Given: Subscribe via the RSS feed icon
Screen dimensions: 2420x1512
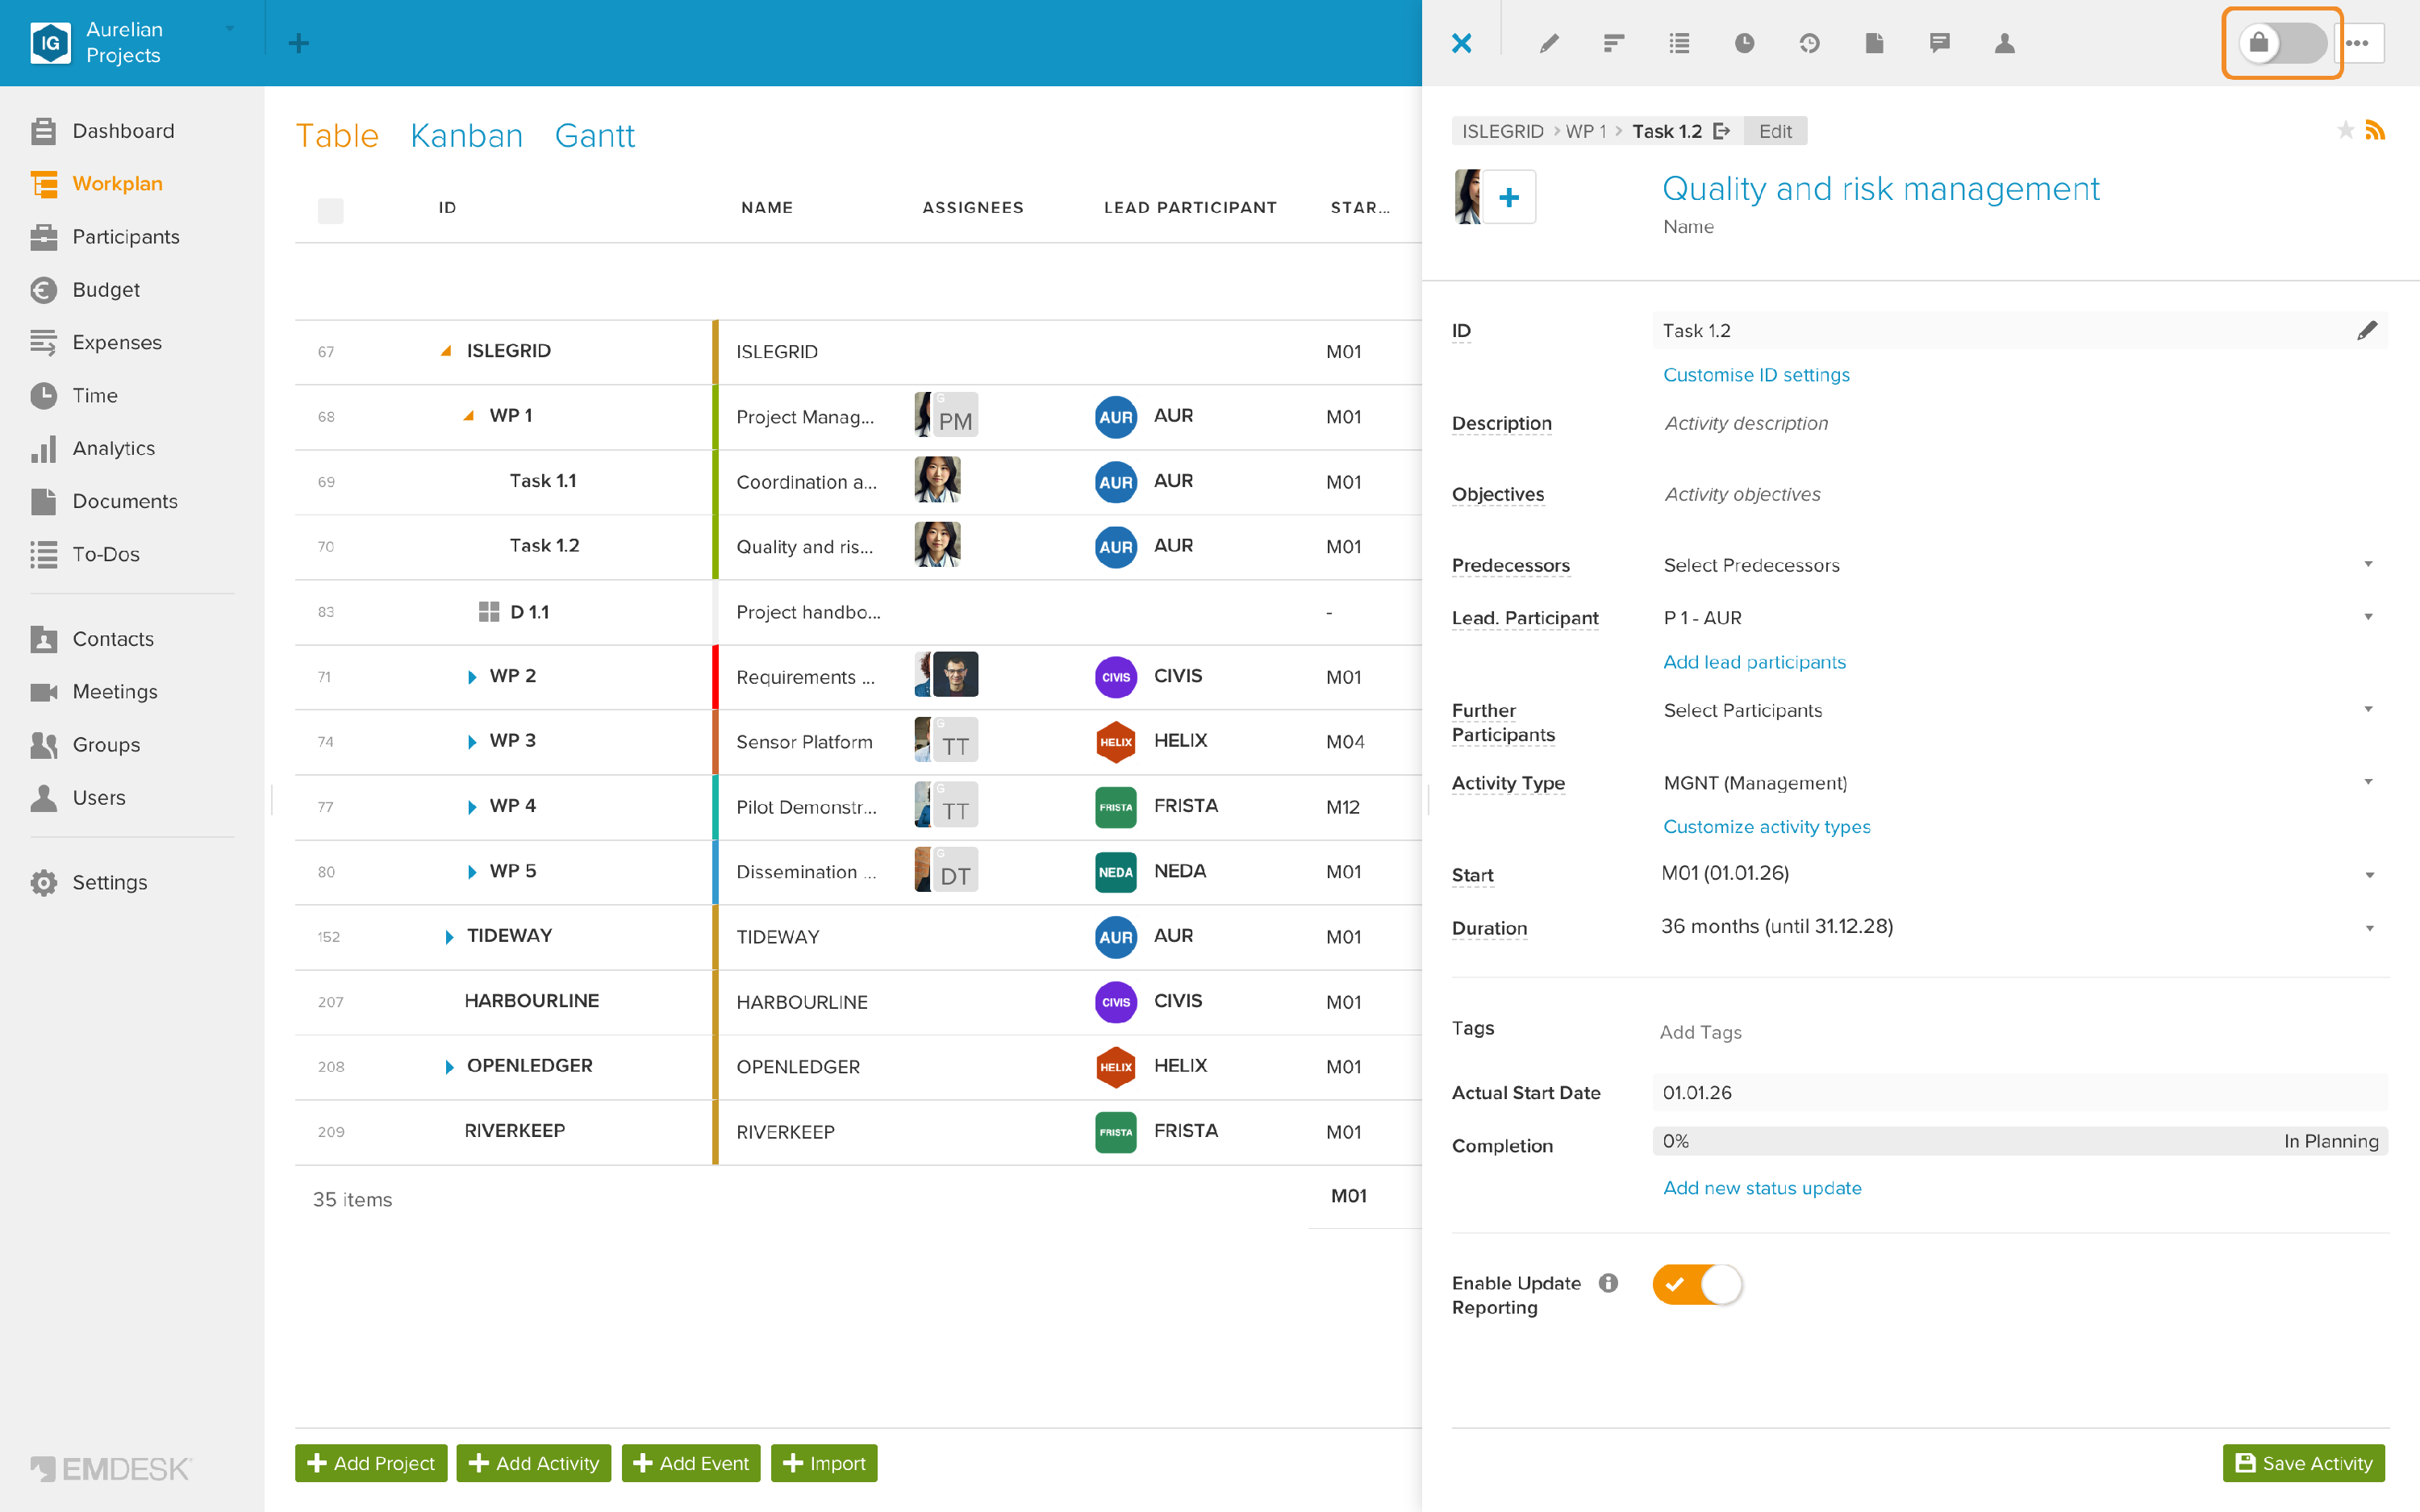Looking at the screenshot, I should [2375, 130].
